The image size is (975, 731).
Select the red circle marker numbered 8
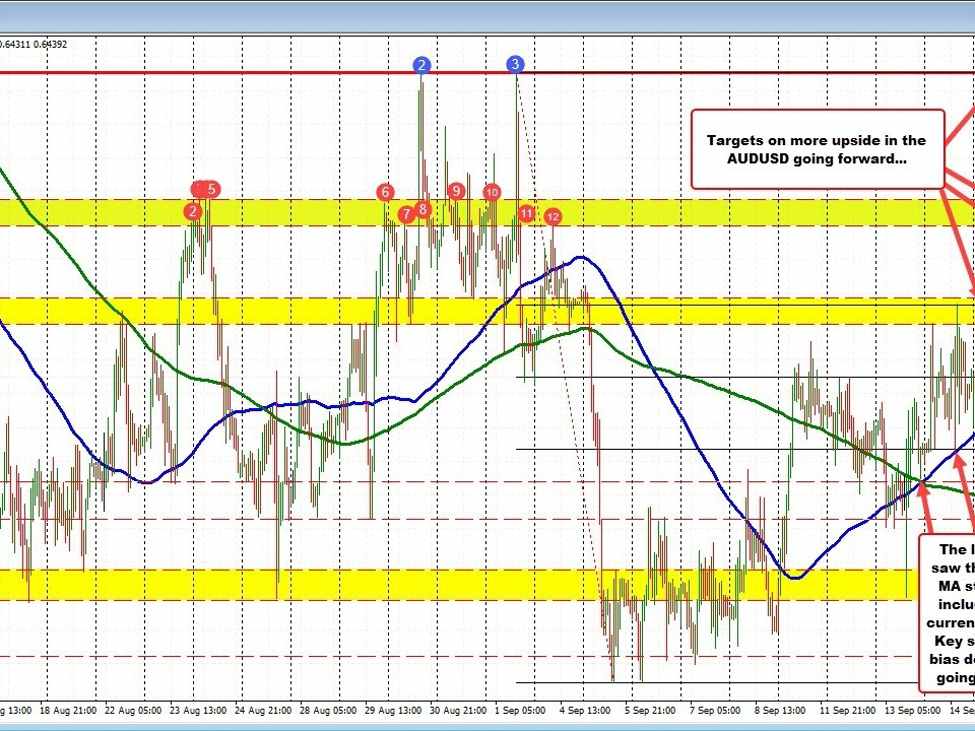pos(423,209)
